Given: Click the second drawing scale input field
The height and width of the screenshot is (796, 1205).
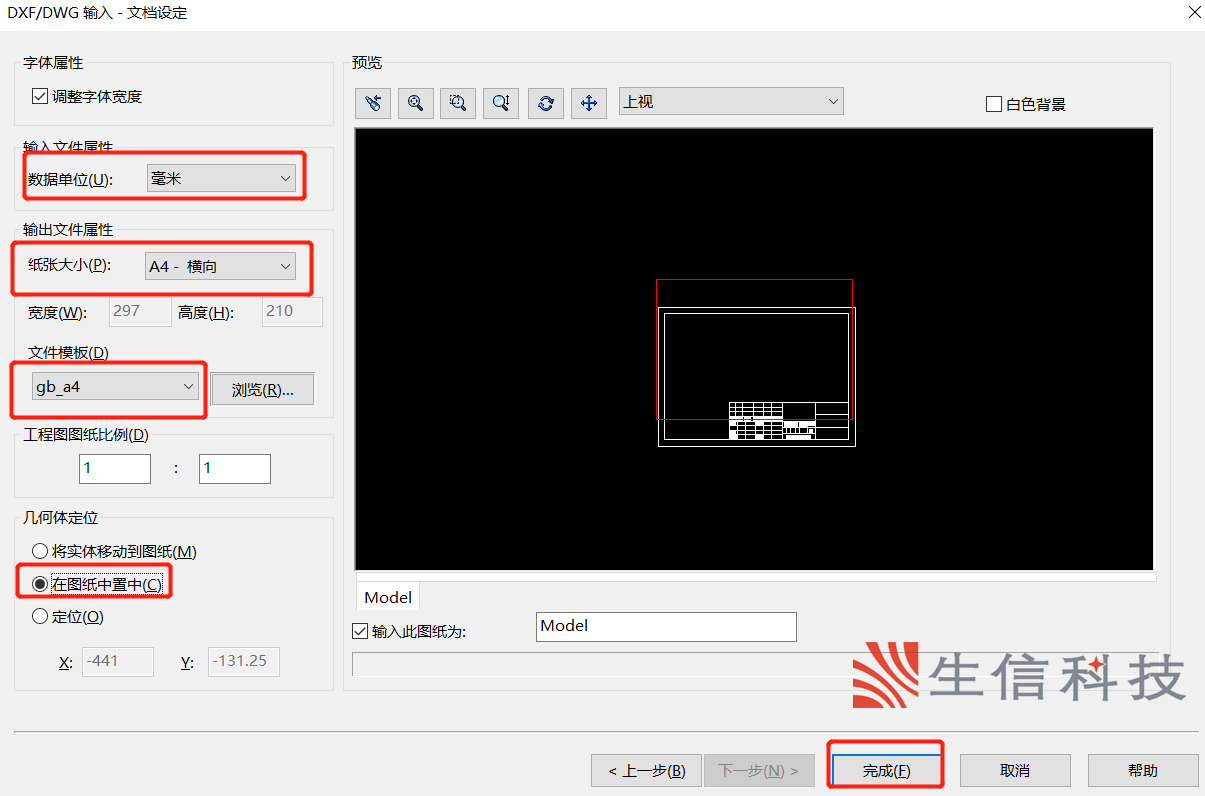Looking at the screenshot, I should 235,468.
